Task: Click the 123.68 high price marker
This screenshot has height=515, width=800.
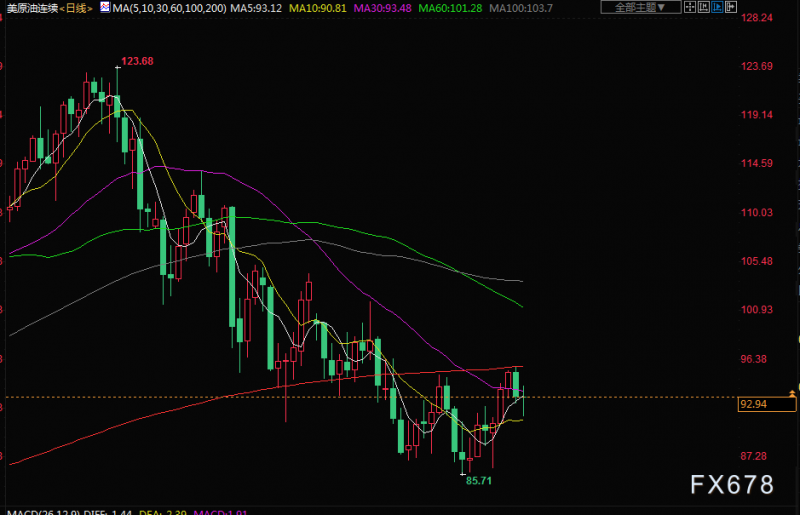Action: point(137,61)
